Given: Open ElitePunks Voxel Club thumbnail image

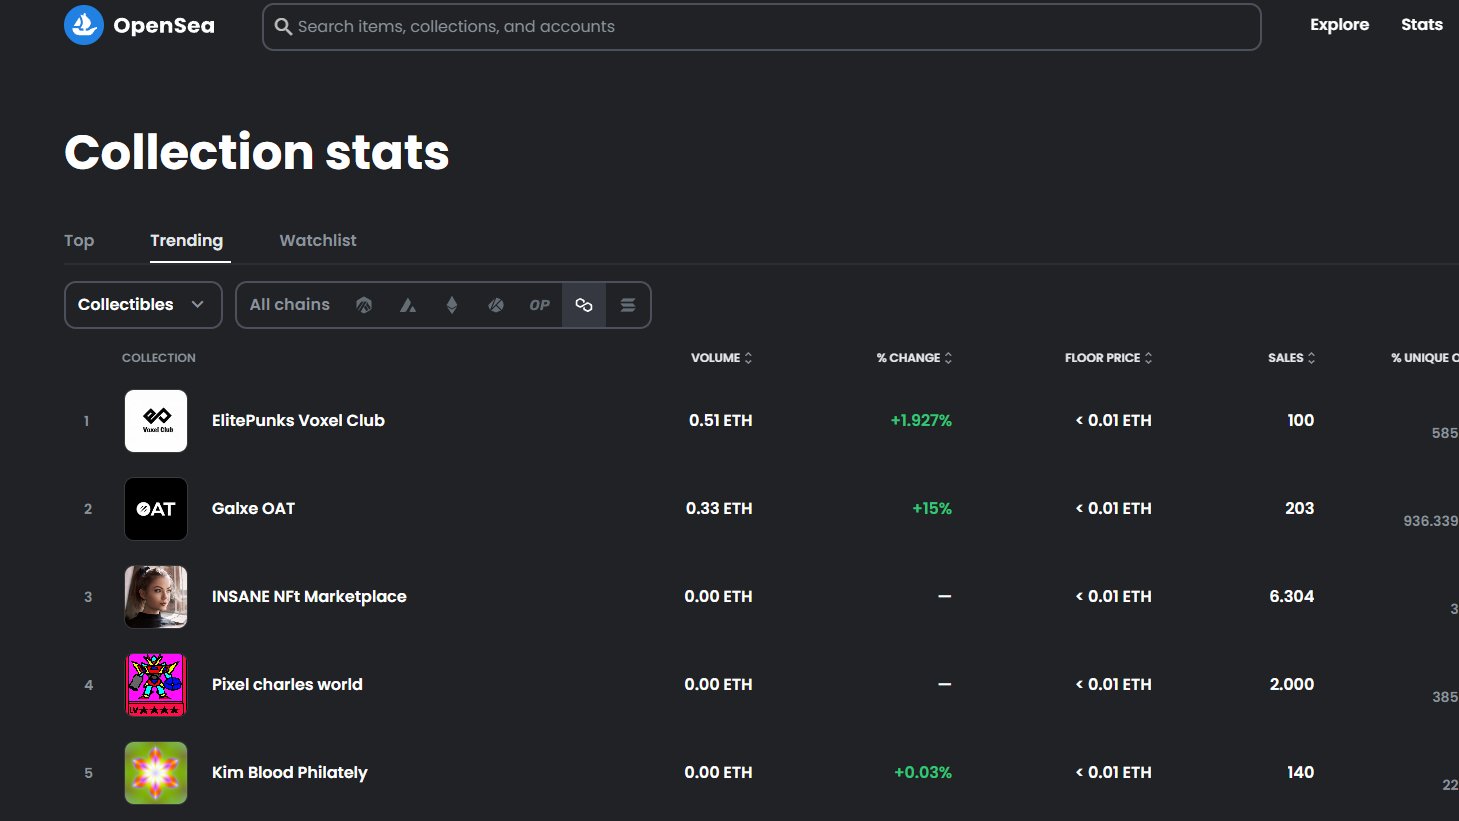Looking at the screenshot, I should (x=156, y=421).
